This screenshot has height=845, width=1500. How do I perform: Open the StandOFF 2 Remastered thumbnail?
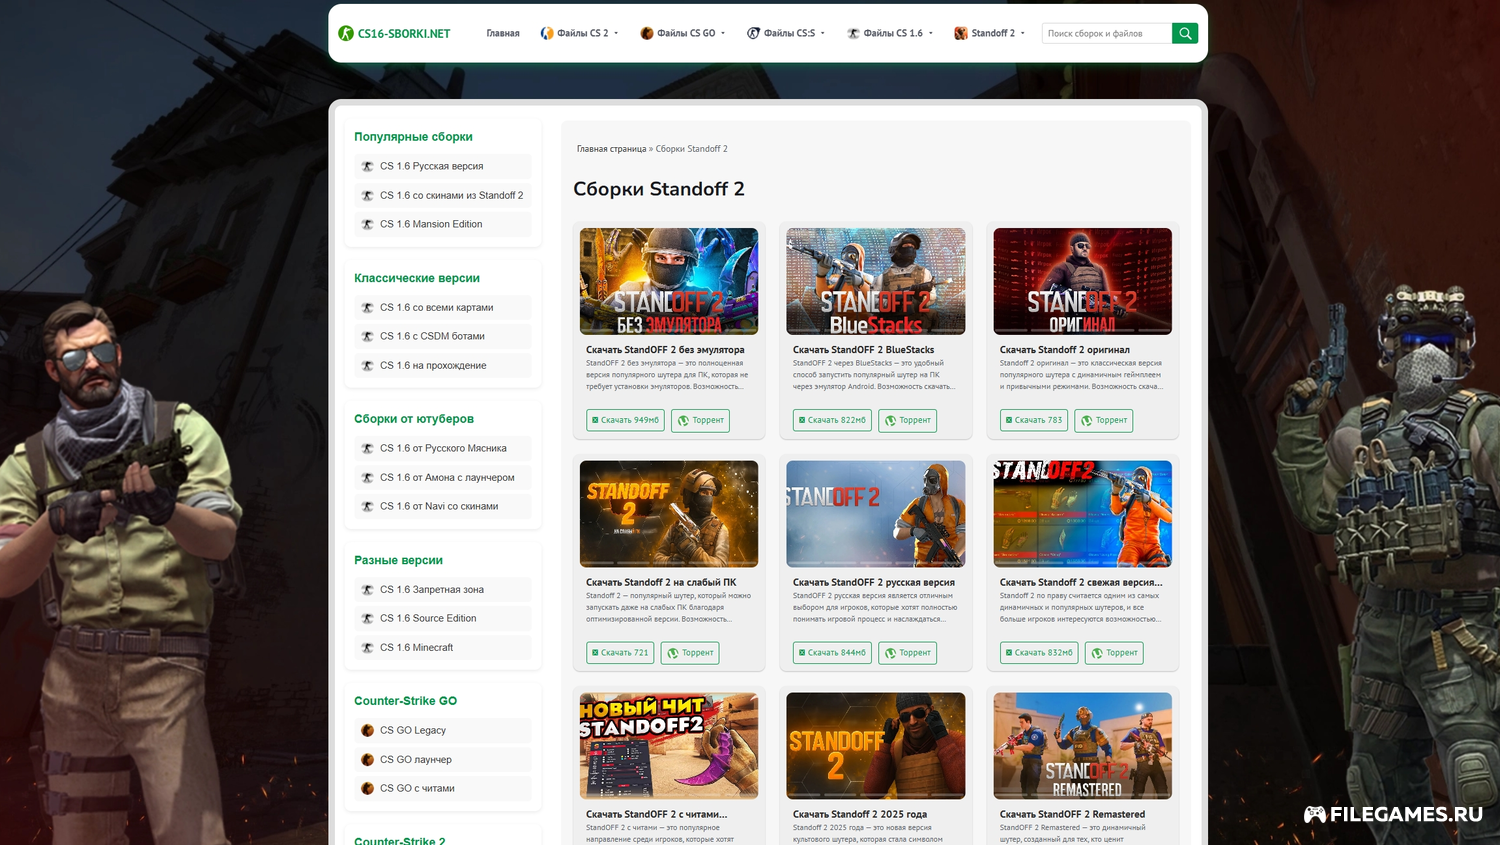tap(1082, 746)
